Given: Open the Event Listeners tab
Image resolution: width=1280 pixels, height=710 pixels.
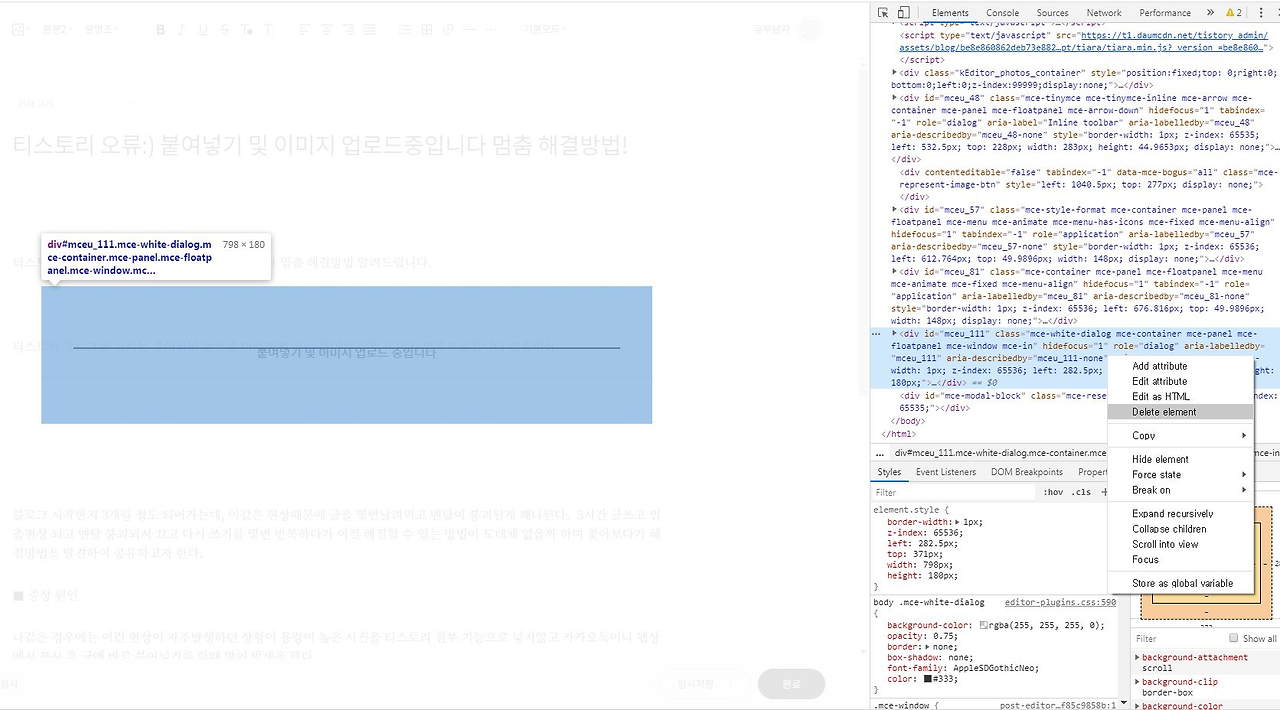Looking at the screenshot, I should click(x=946, y=472).
